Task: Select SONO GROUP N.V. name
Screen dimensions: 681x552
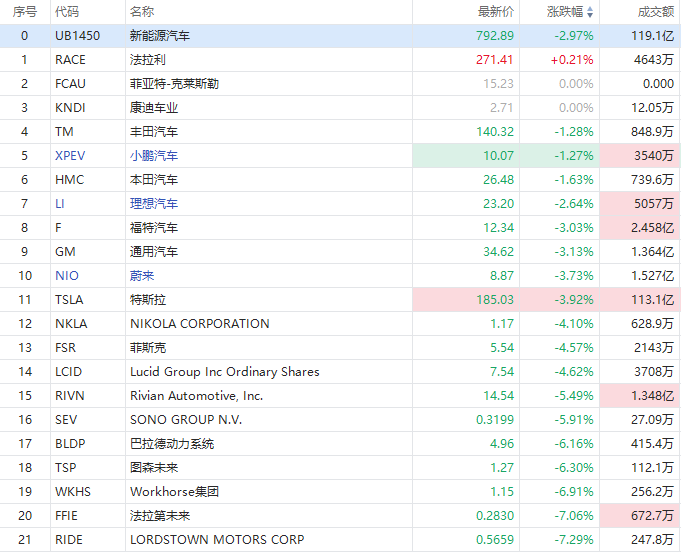Action: pyautogui.click(x=186, y=420)
